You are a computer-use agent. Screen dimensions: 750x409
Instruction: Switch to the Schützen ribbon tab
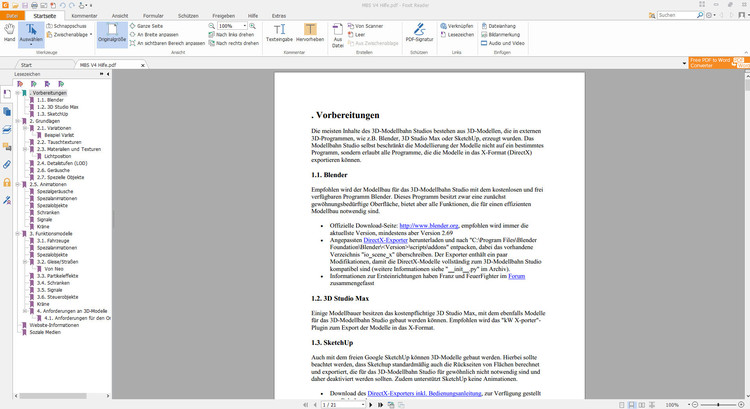[188, 16]
